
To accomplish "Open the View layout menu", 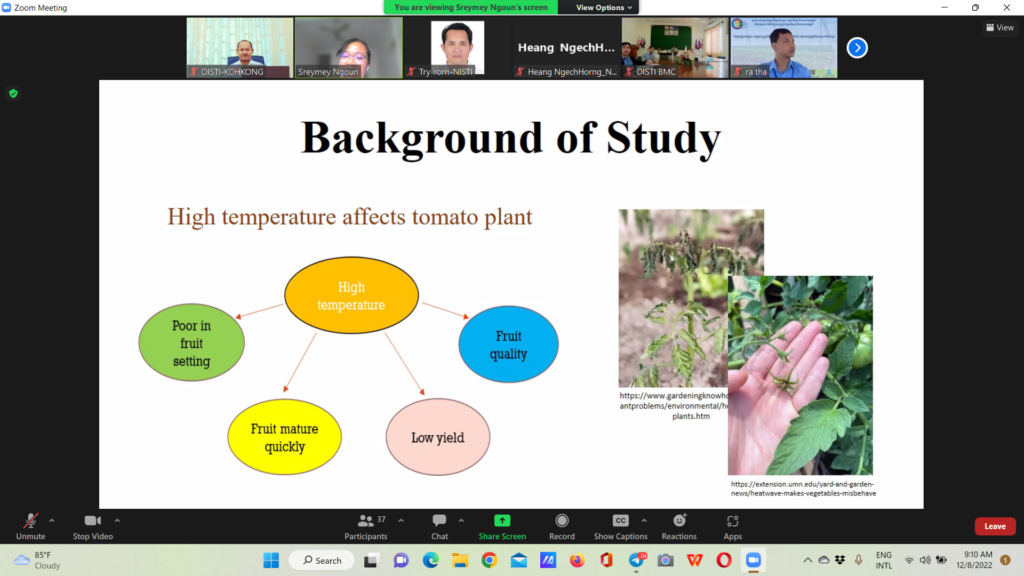I will (x=999, y=27).
